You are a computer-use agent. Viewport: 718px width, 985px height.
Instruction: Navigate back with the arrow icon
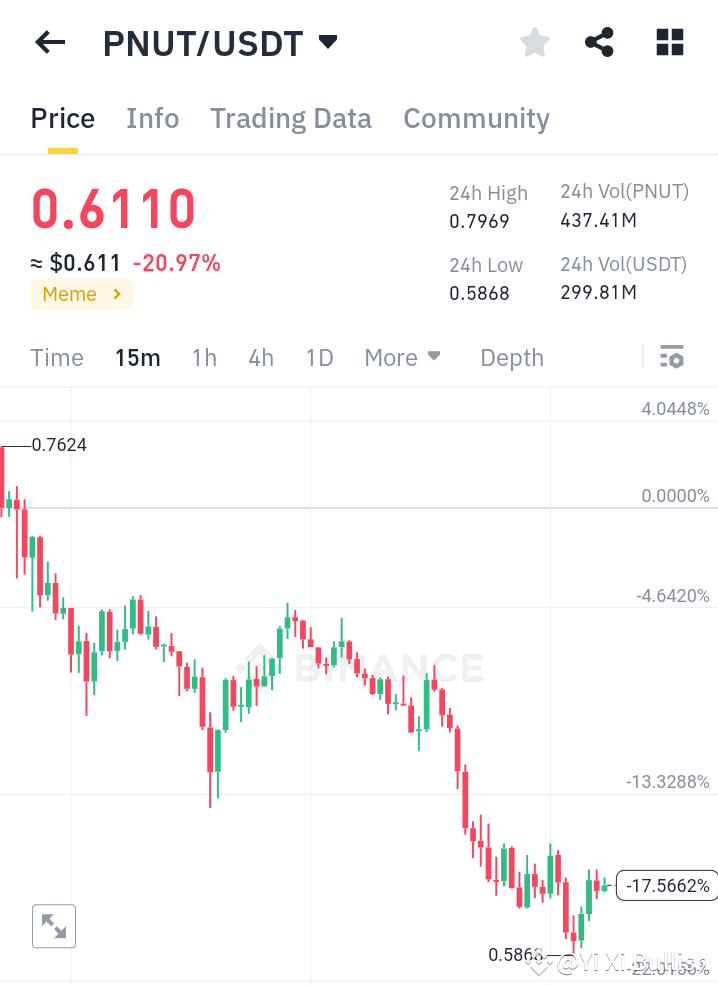coord(49,42)
